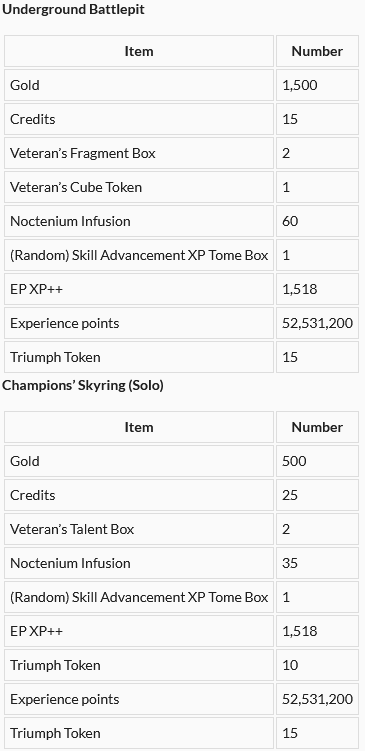Select the second table's Number column header
This screenshot has width=365, height=751.
[x=317, y=427]
